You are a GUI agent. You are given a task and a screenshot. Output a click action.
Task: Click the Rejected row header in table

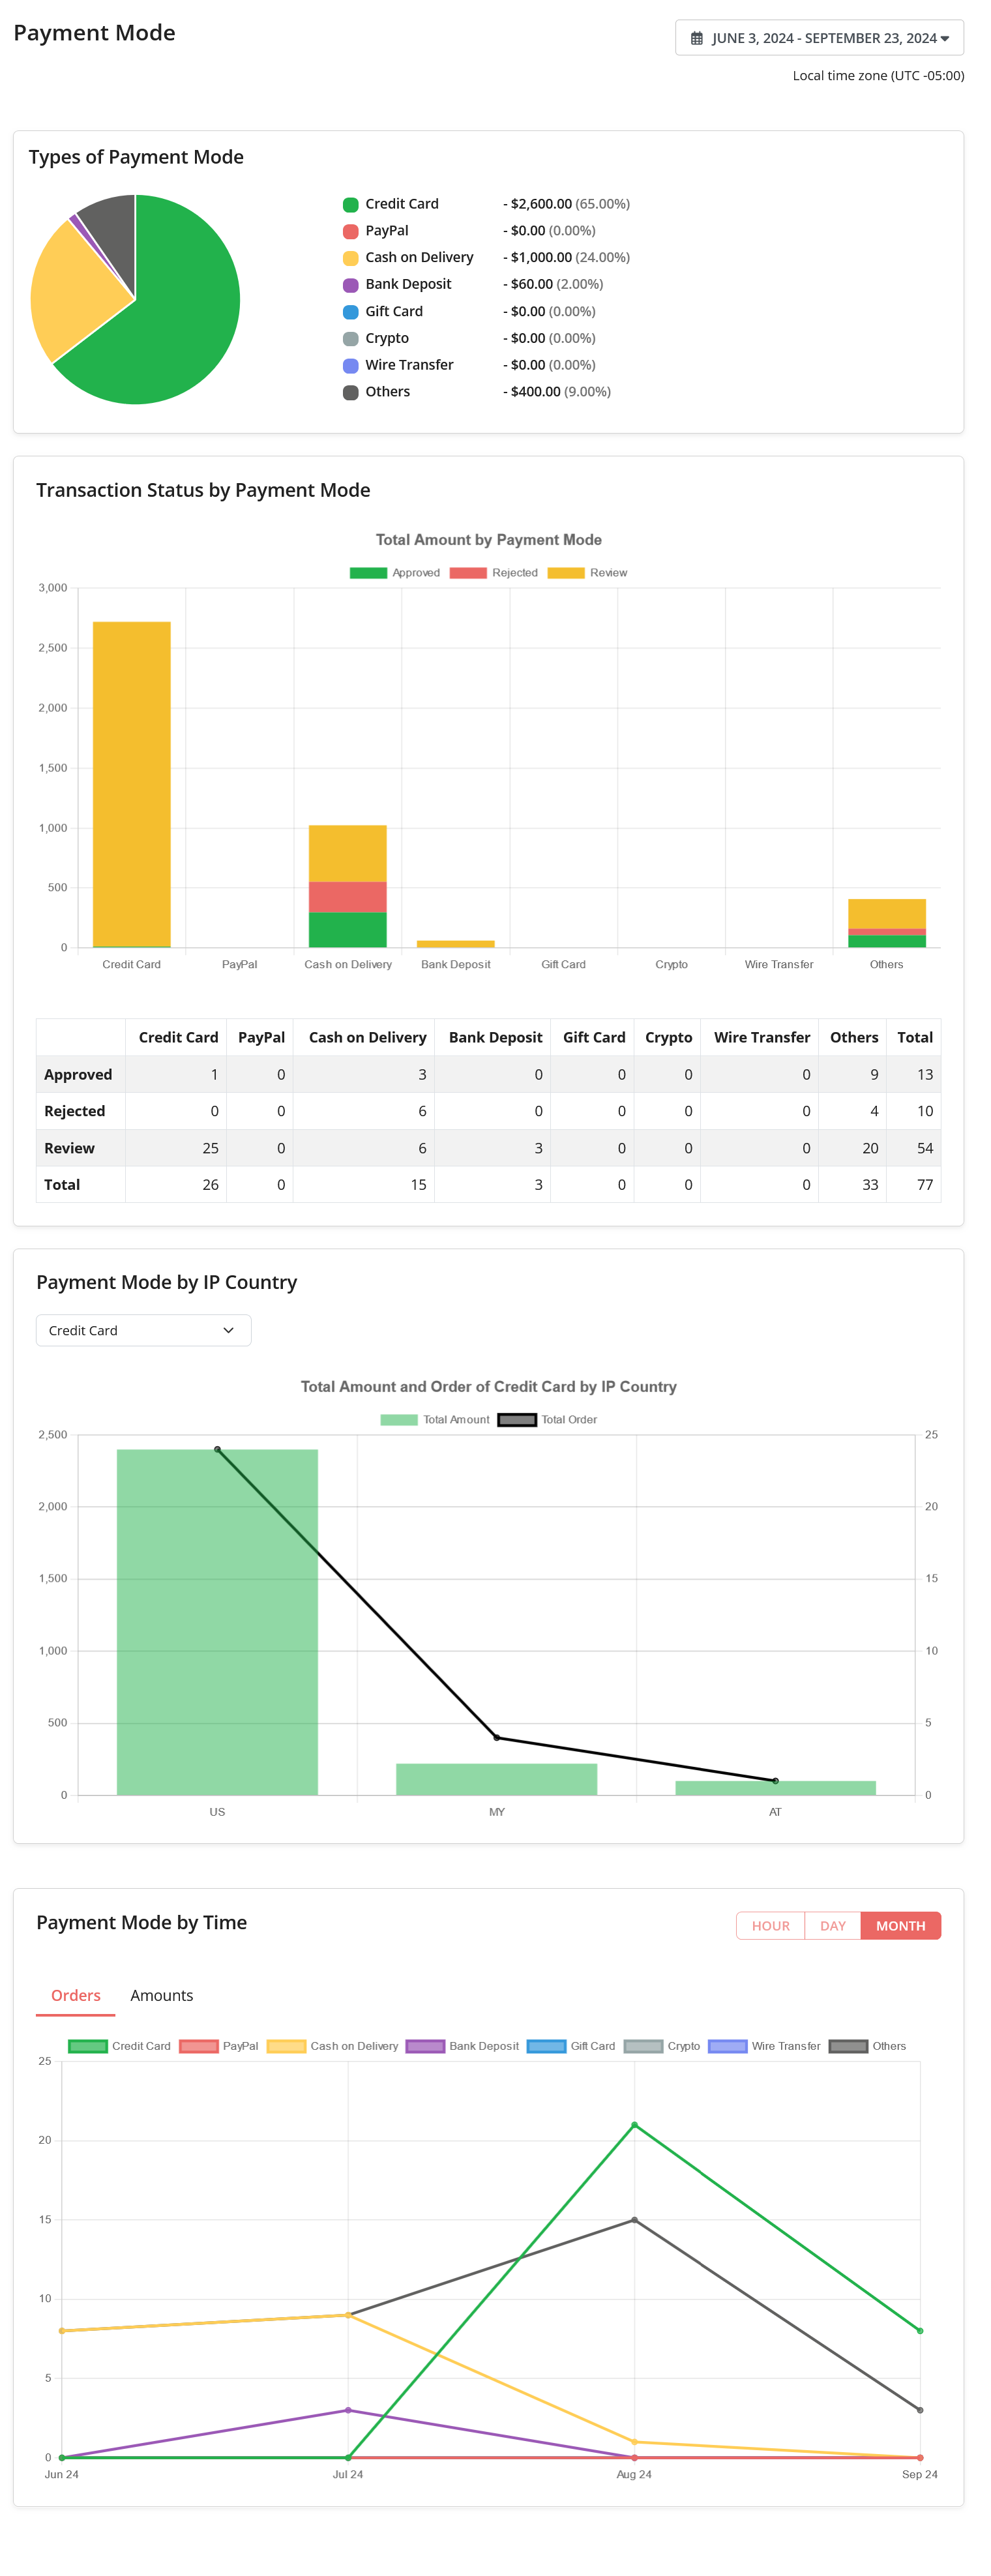click(x=74, y=1111)
